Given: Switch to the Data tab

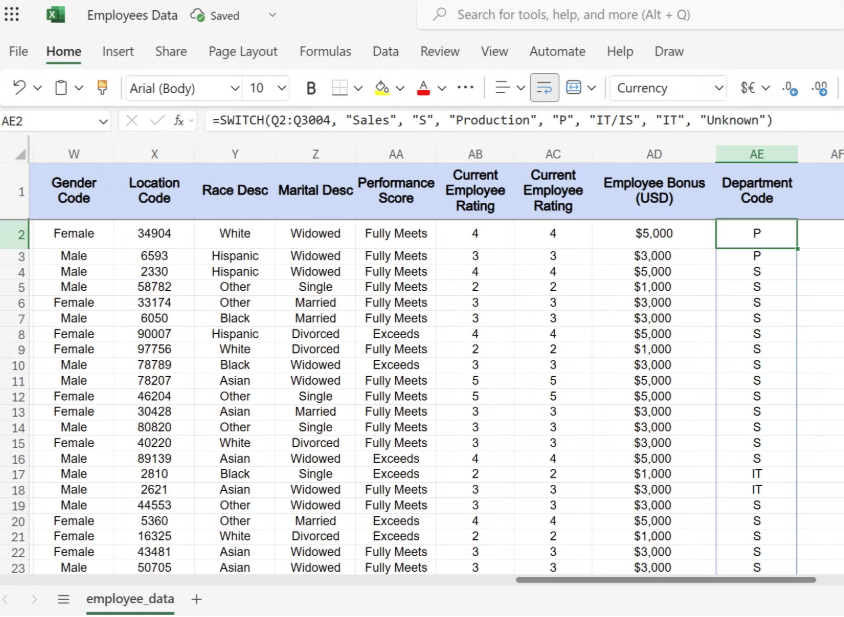Looking at the screenshot, I should coord(385,52).
